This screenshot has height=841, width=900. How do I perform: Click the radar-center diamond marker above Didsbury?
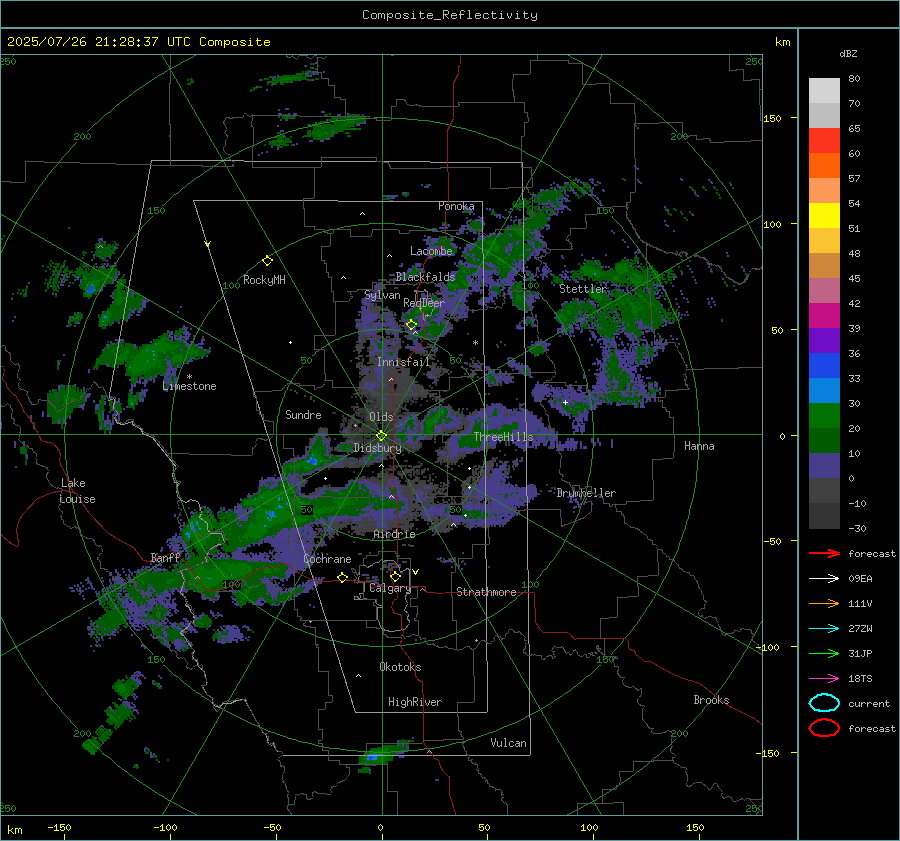pyautogui.click(x=381, y=436)
